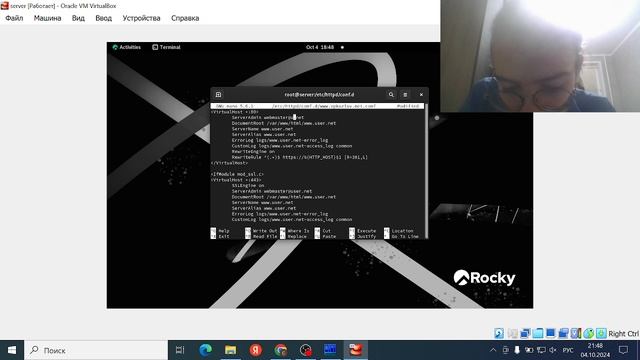Click nano 'Help' shortcut label
Image resolution: width=640 pixels, height=360 pixels.
(224, 231)
